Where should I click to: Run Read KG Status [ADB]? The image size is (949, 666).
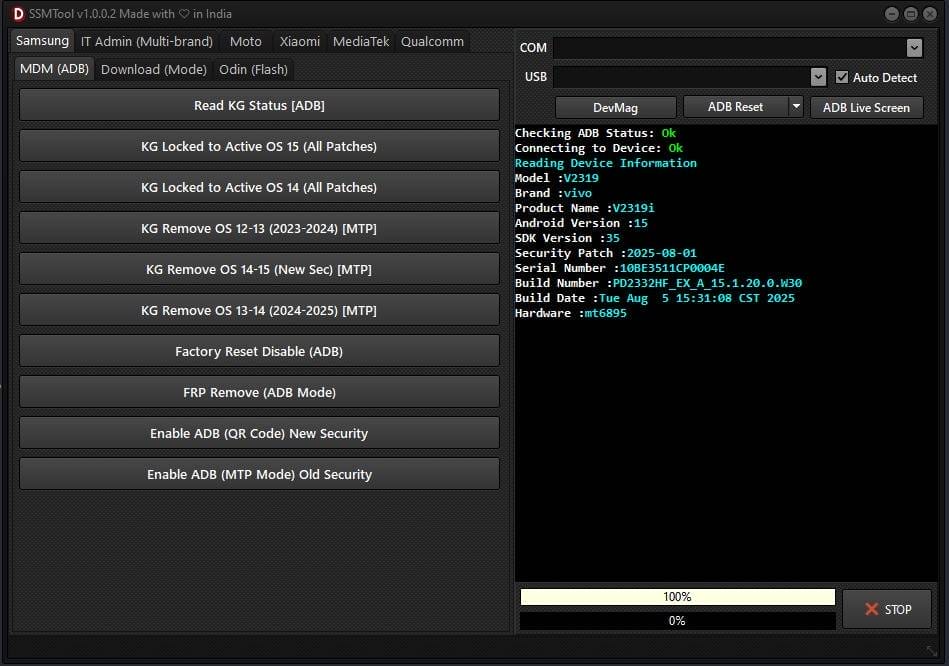click(259, 105)
